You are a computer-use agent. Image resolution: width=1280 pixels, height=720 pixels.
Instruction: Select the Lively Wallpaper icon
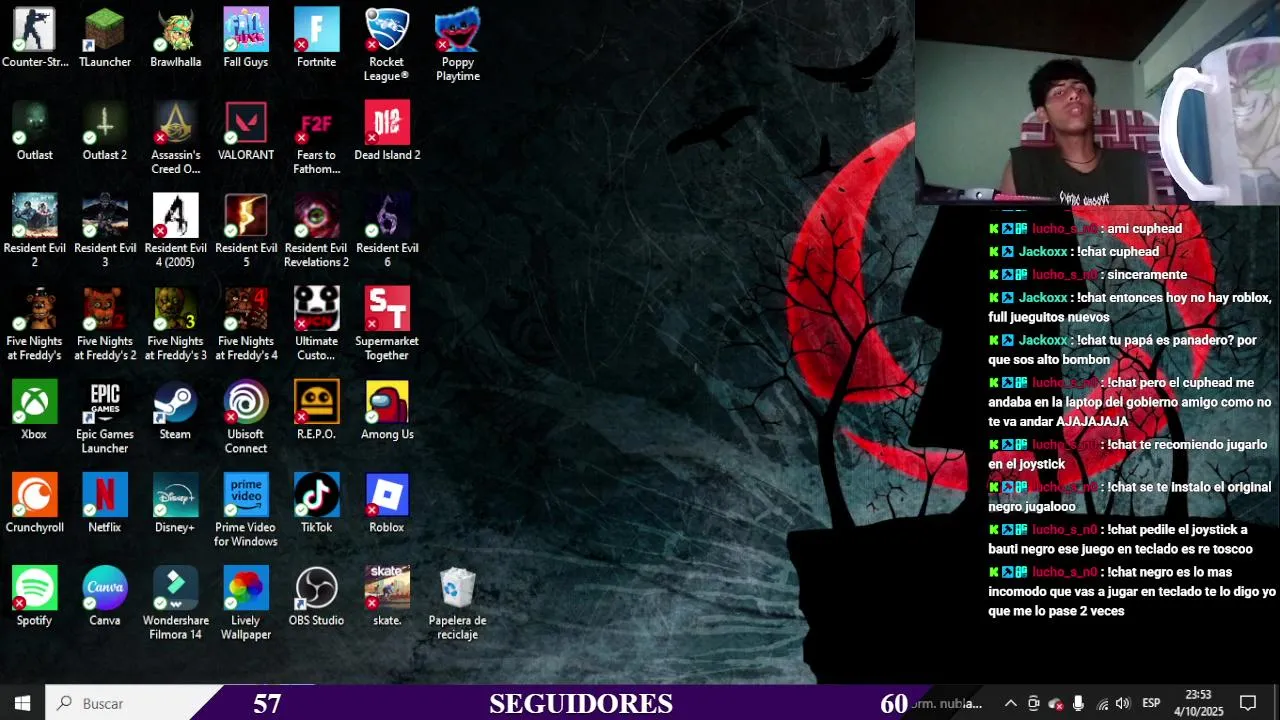246,603
